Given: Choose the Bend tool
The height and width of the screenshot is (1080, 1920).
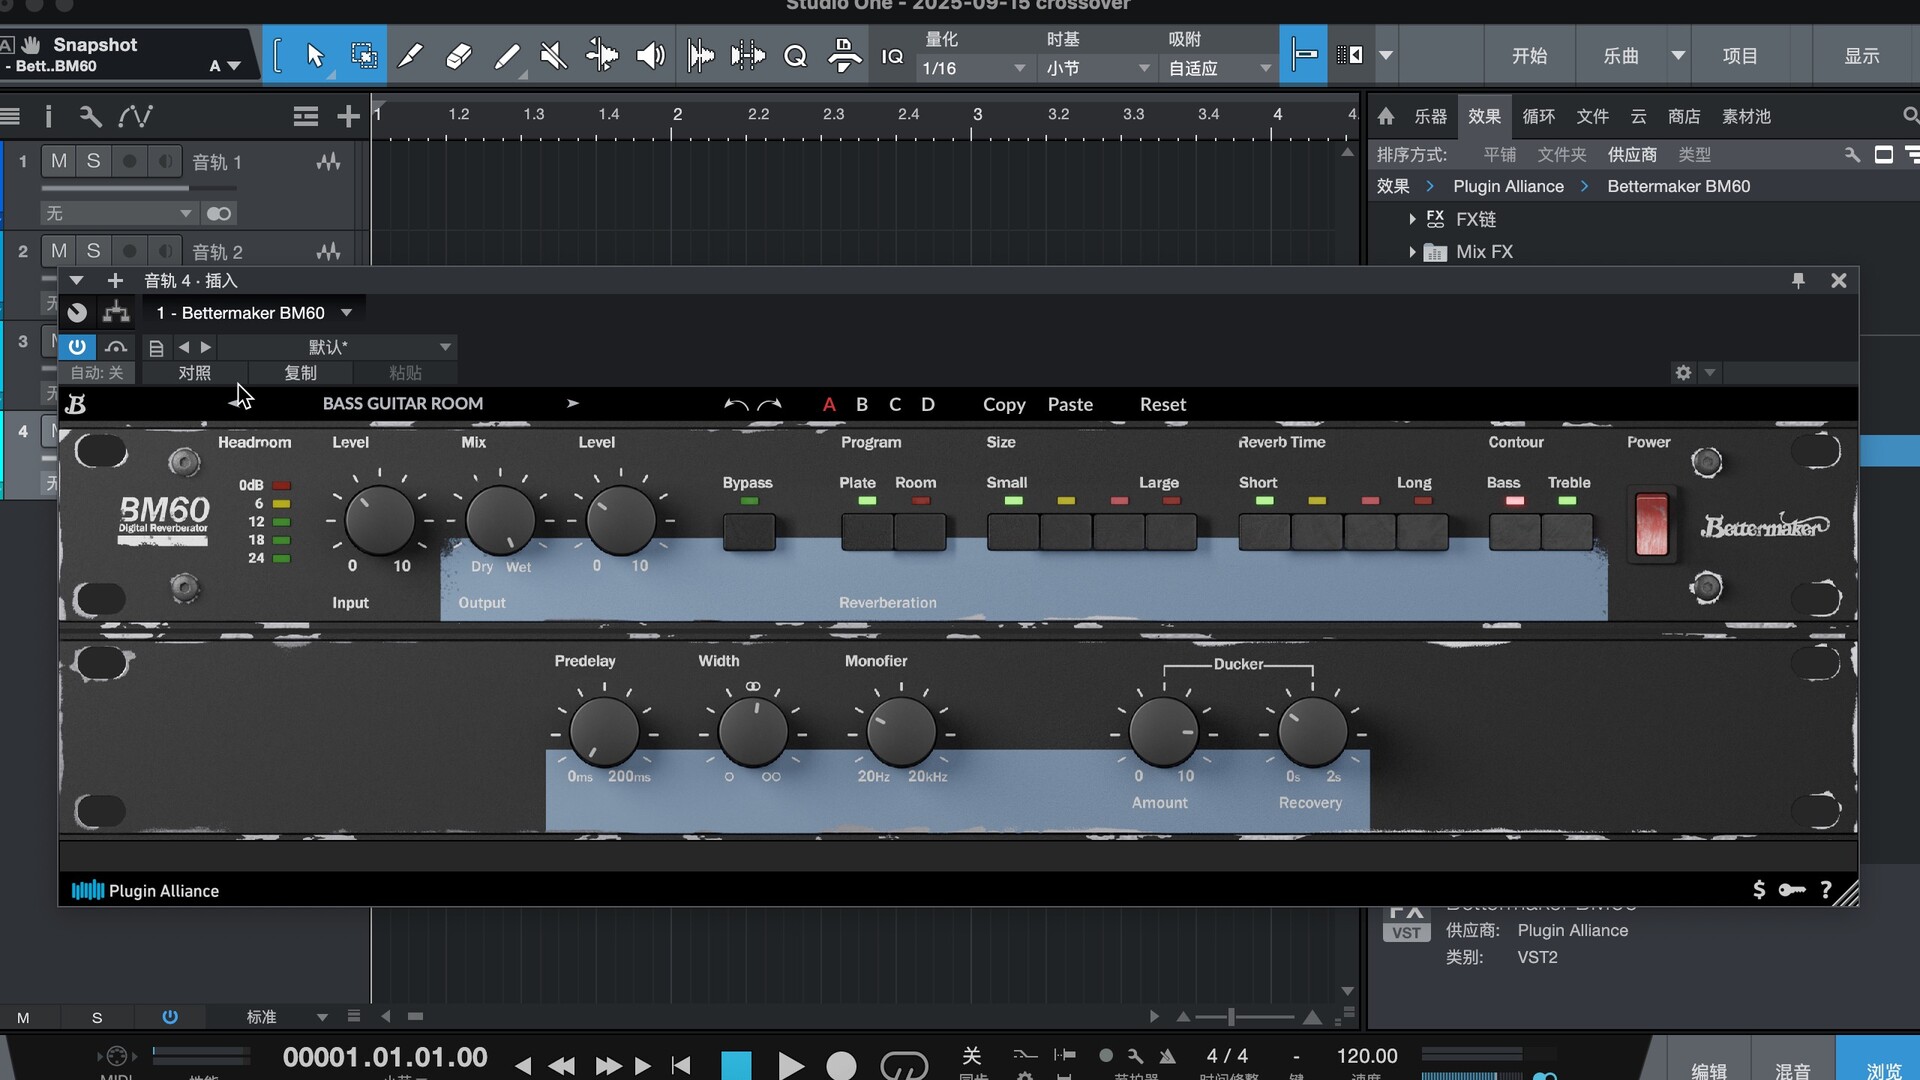Looking at the screenshot, I should coord(601,56).
